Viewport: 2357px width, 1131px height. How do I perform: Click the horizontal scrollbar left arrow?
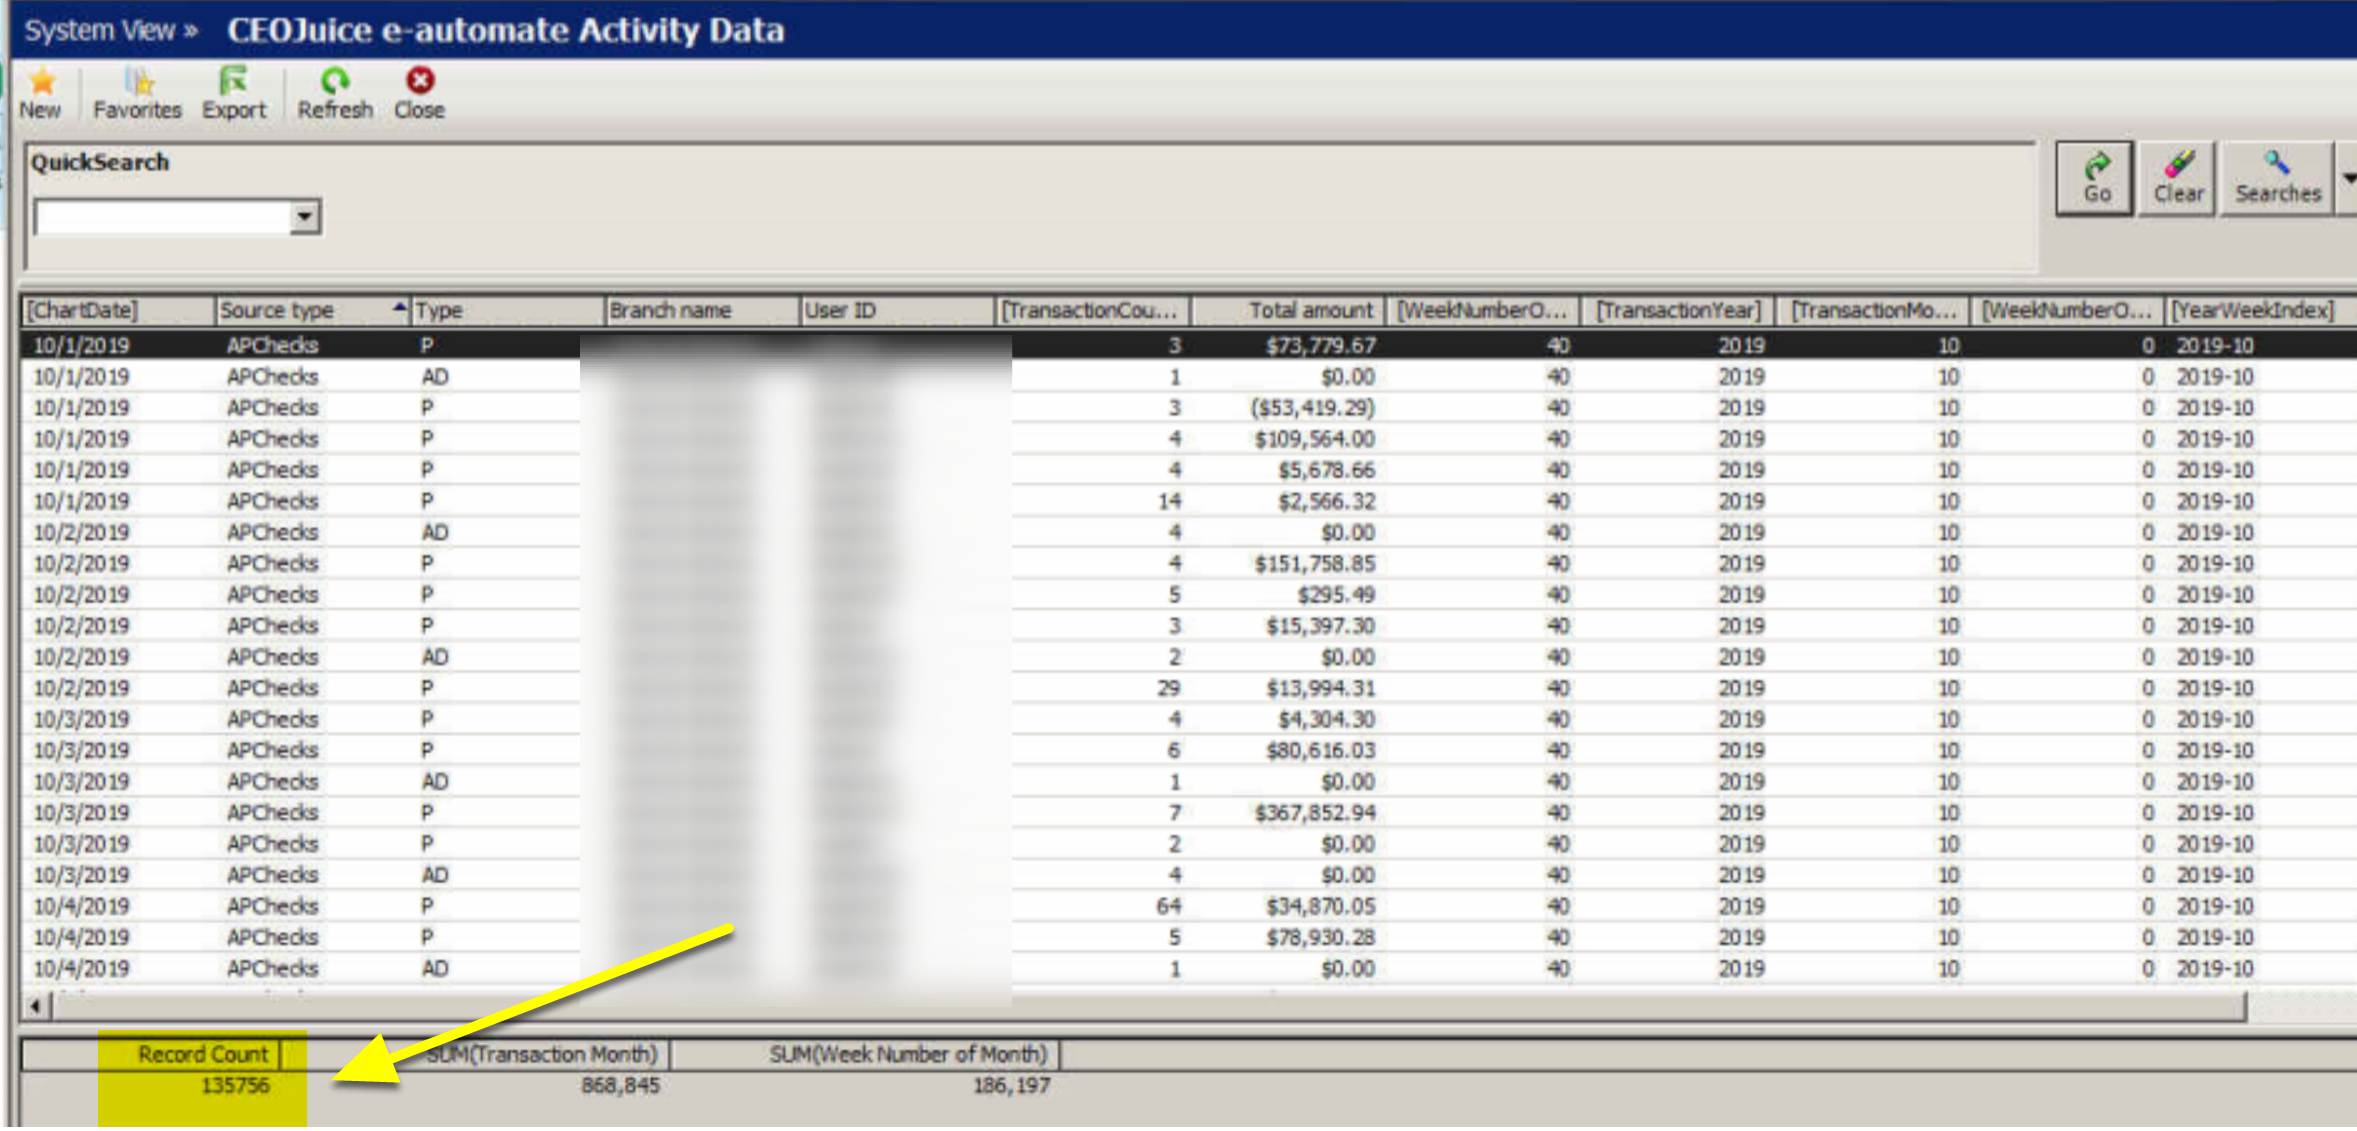36,1006
